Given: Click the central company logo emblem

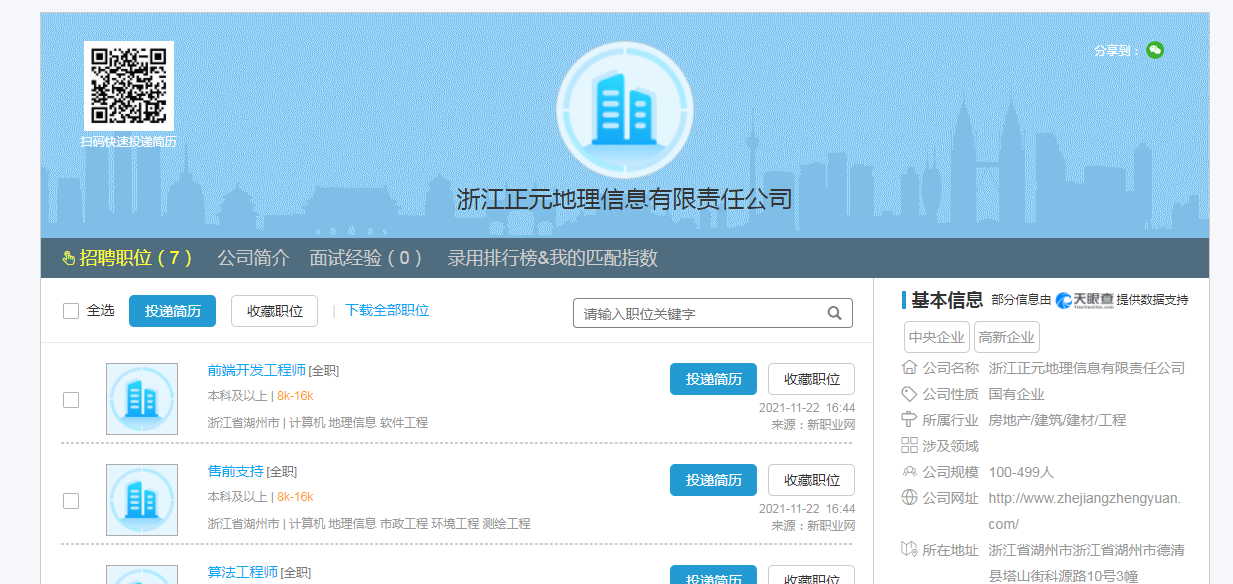Looking at the screenshot, I should [x=624, y=109].
